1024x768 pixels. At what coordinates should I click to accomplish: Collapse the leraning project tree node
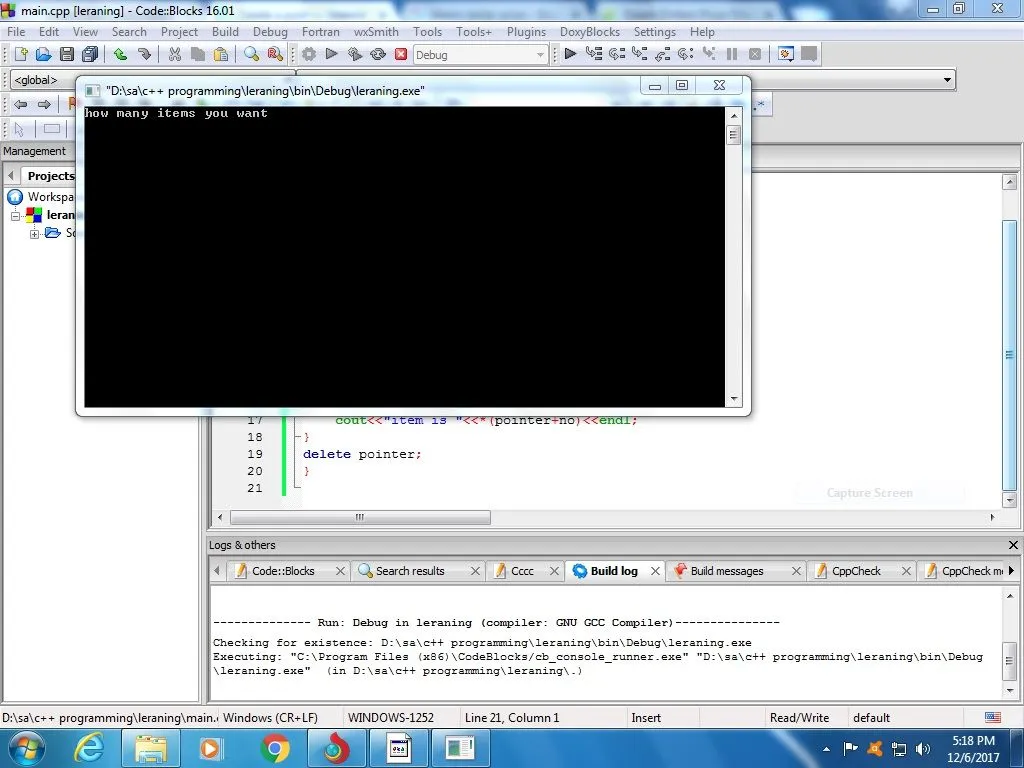coord(15,215)
